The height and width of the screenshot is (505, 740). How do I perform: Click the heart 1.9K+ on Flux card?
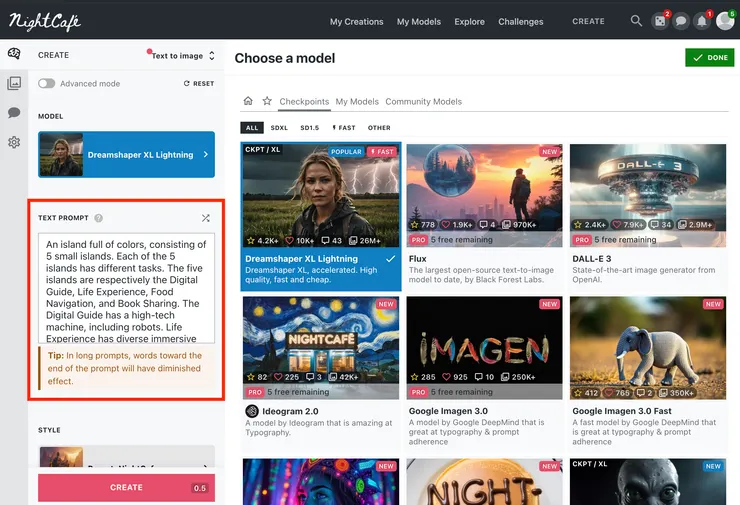(x=456, y=225)
